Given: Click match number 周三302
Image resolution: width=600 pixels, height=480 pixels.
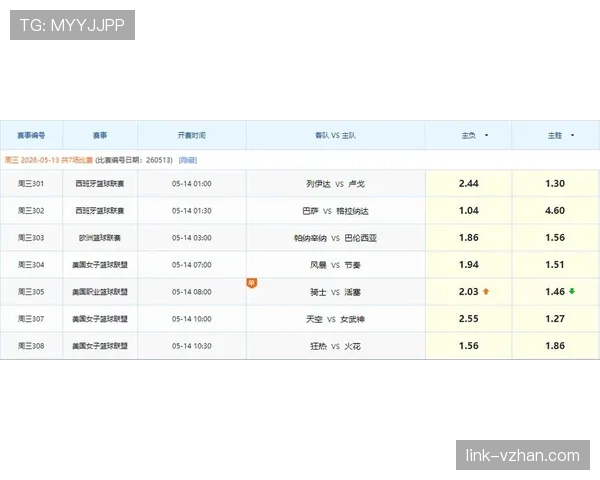Looking at the screenshot, I should point(31,211).
